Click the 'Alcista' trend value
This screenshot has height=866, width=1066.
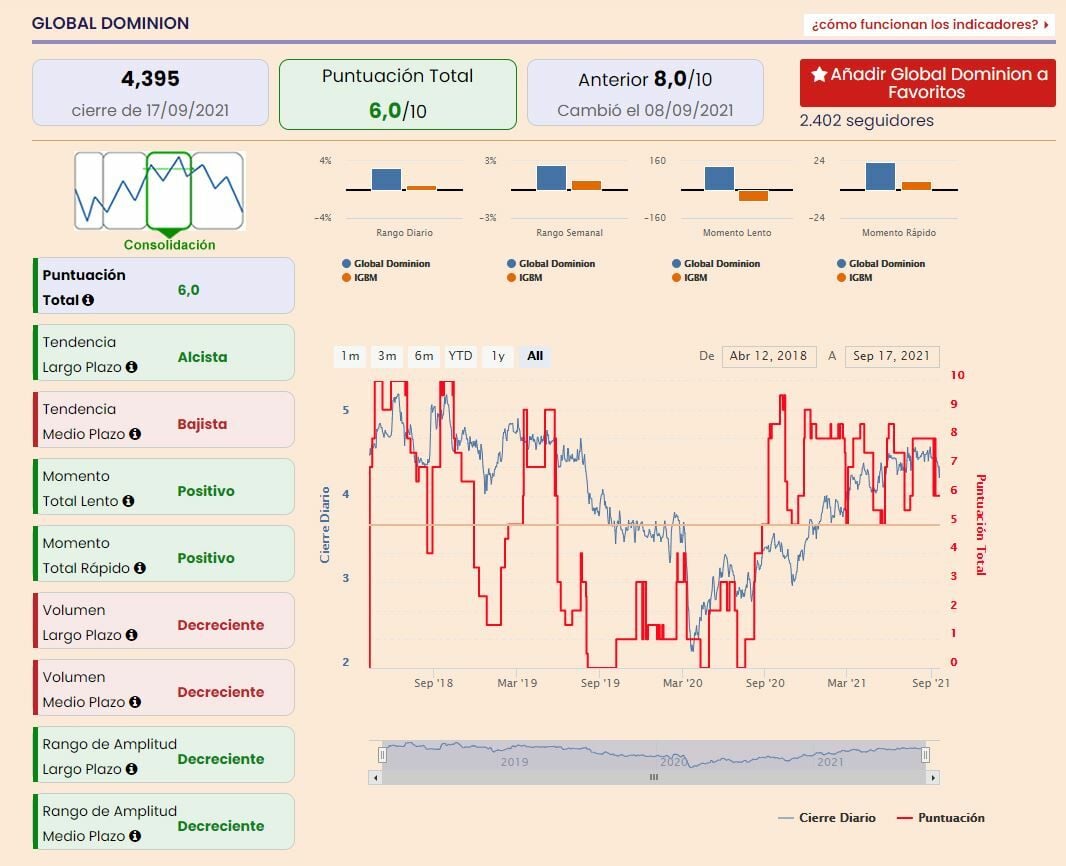[x=203, y=357]
